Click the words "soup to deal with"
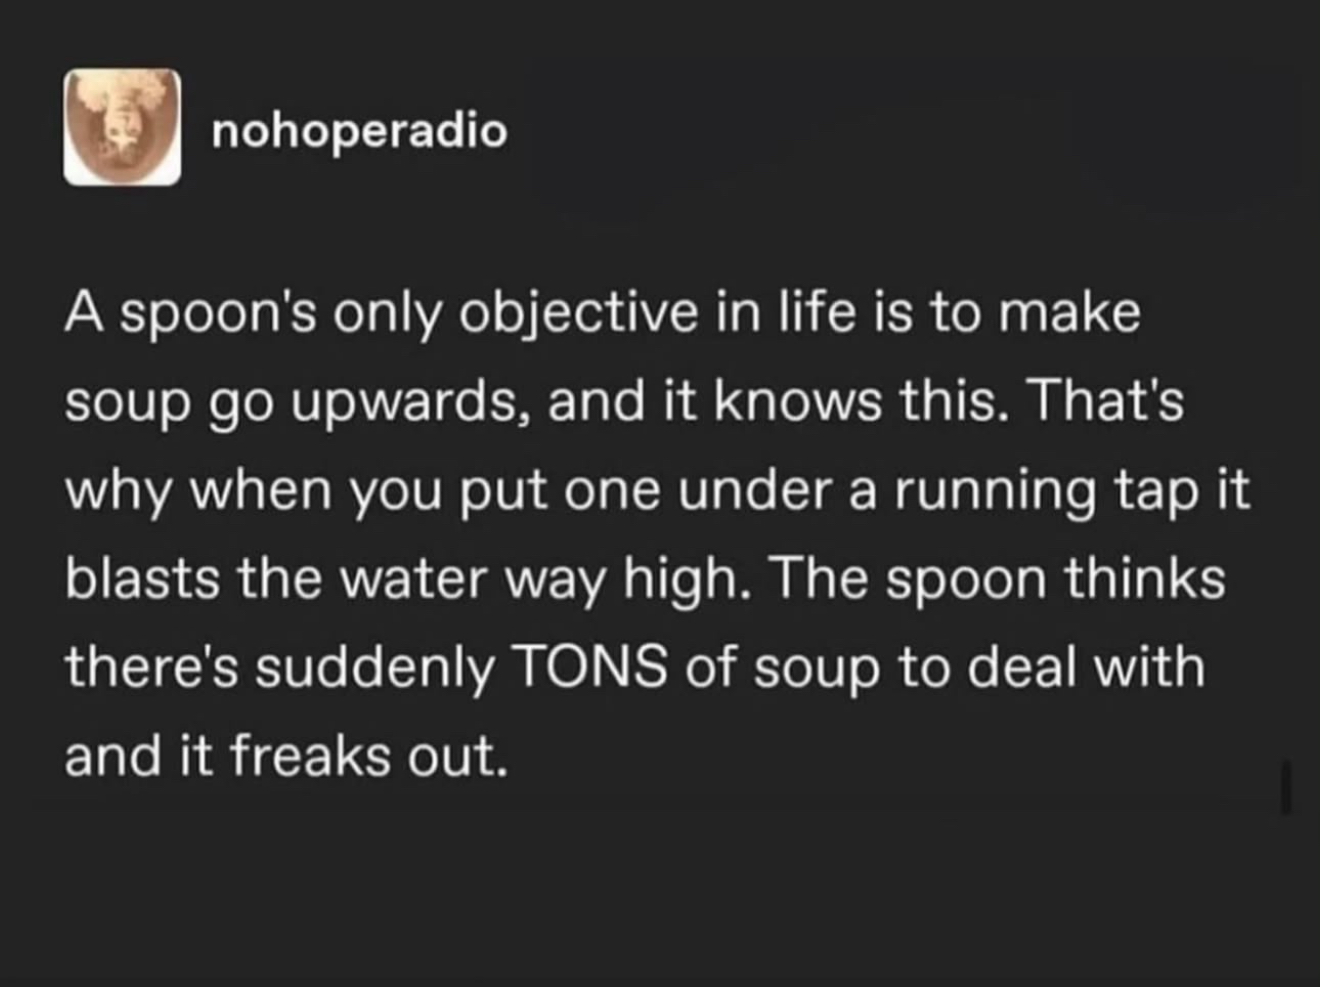This screenshot has width=1320, height=987. tap(979, 667)
